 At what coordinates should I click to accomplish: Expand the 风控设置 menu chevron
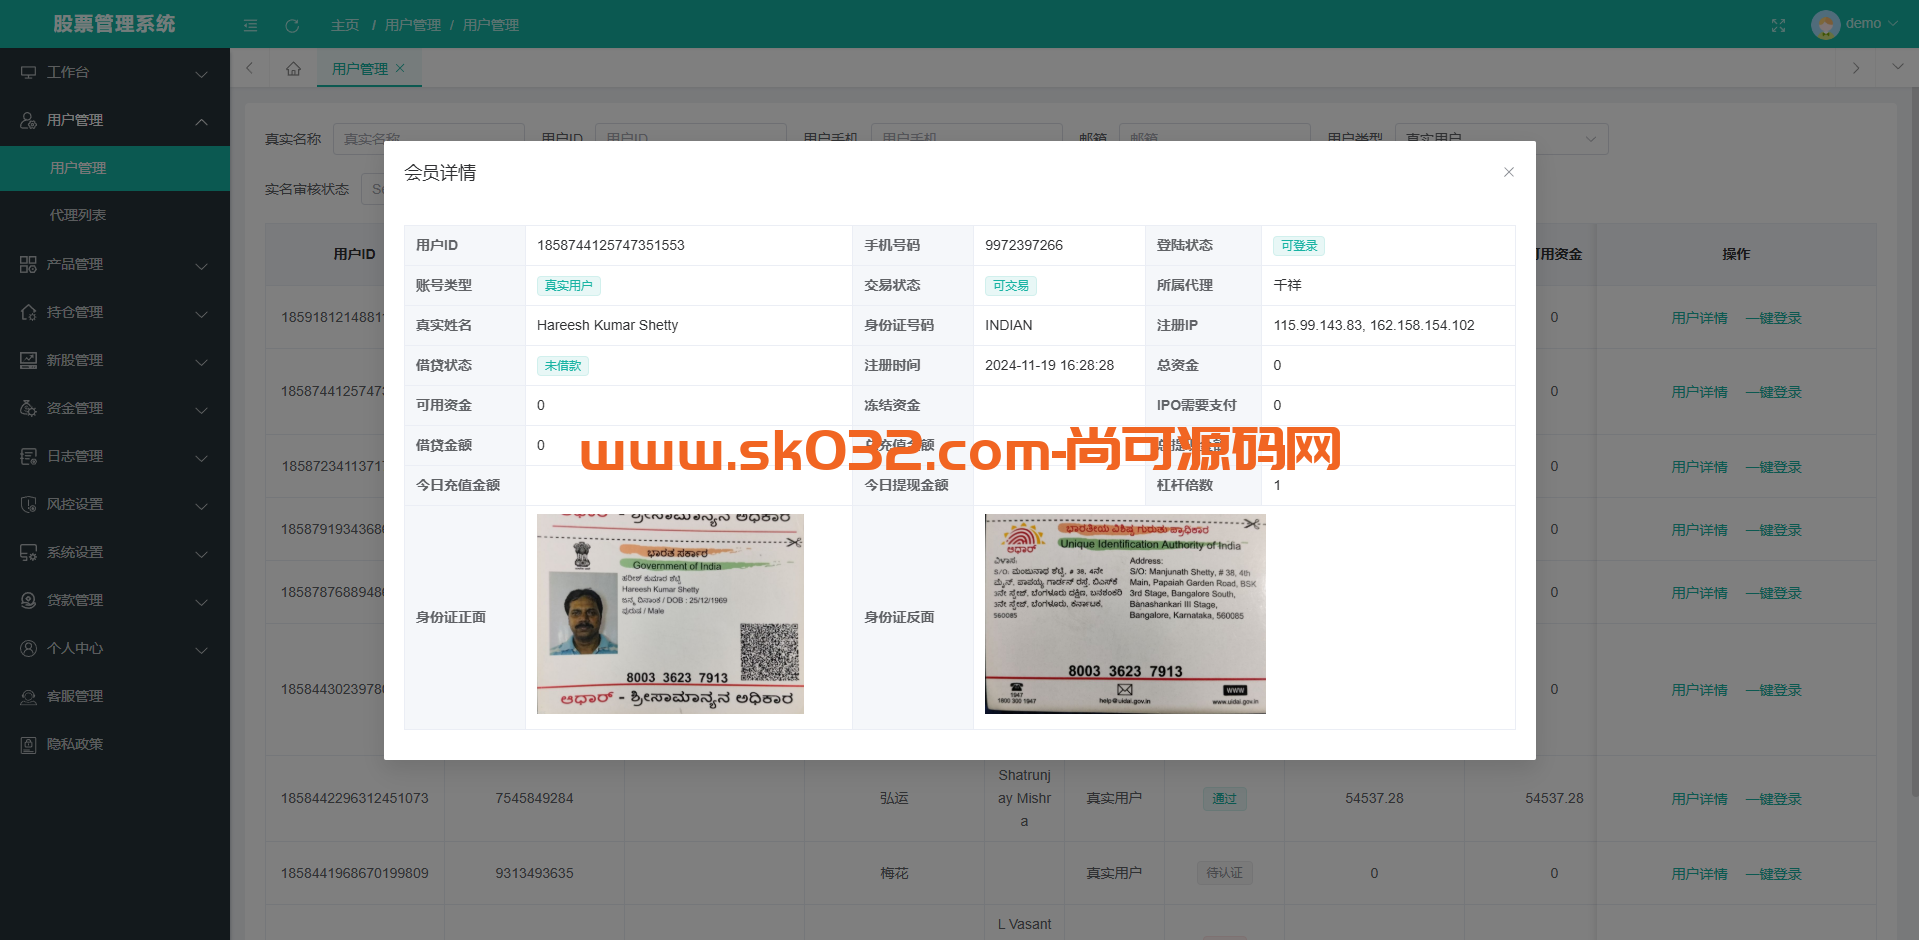pos(201,505)
